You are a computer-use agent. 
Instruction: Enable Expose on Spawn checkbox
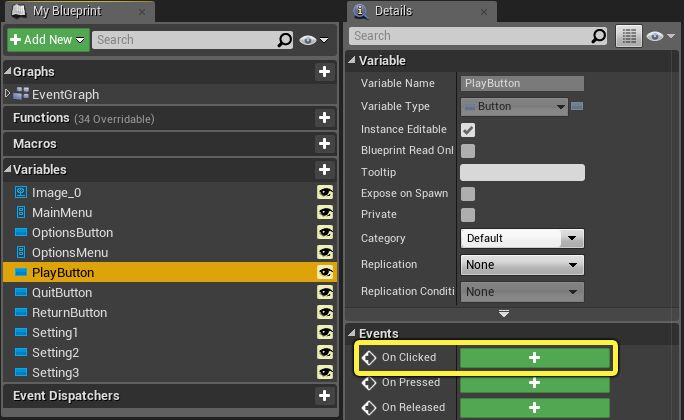click(468, 194)
